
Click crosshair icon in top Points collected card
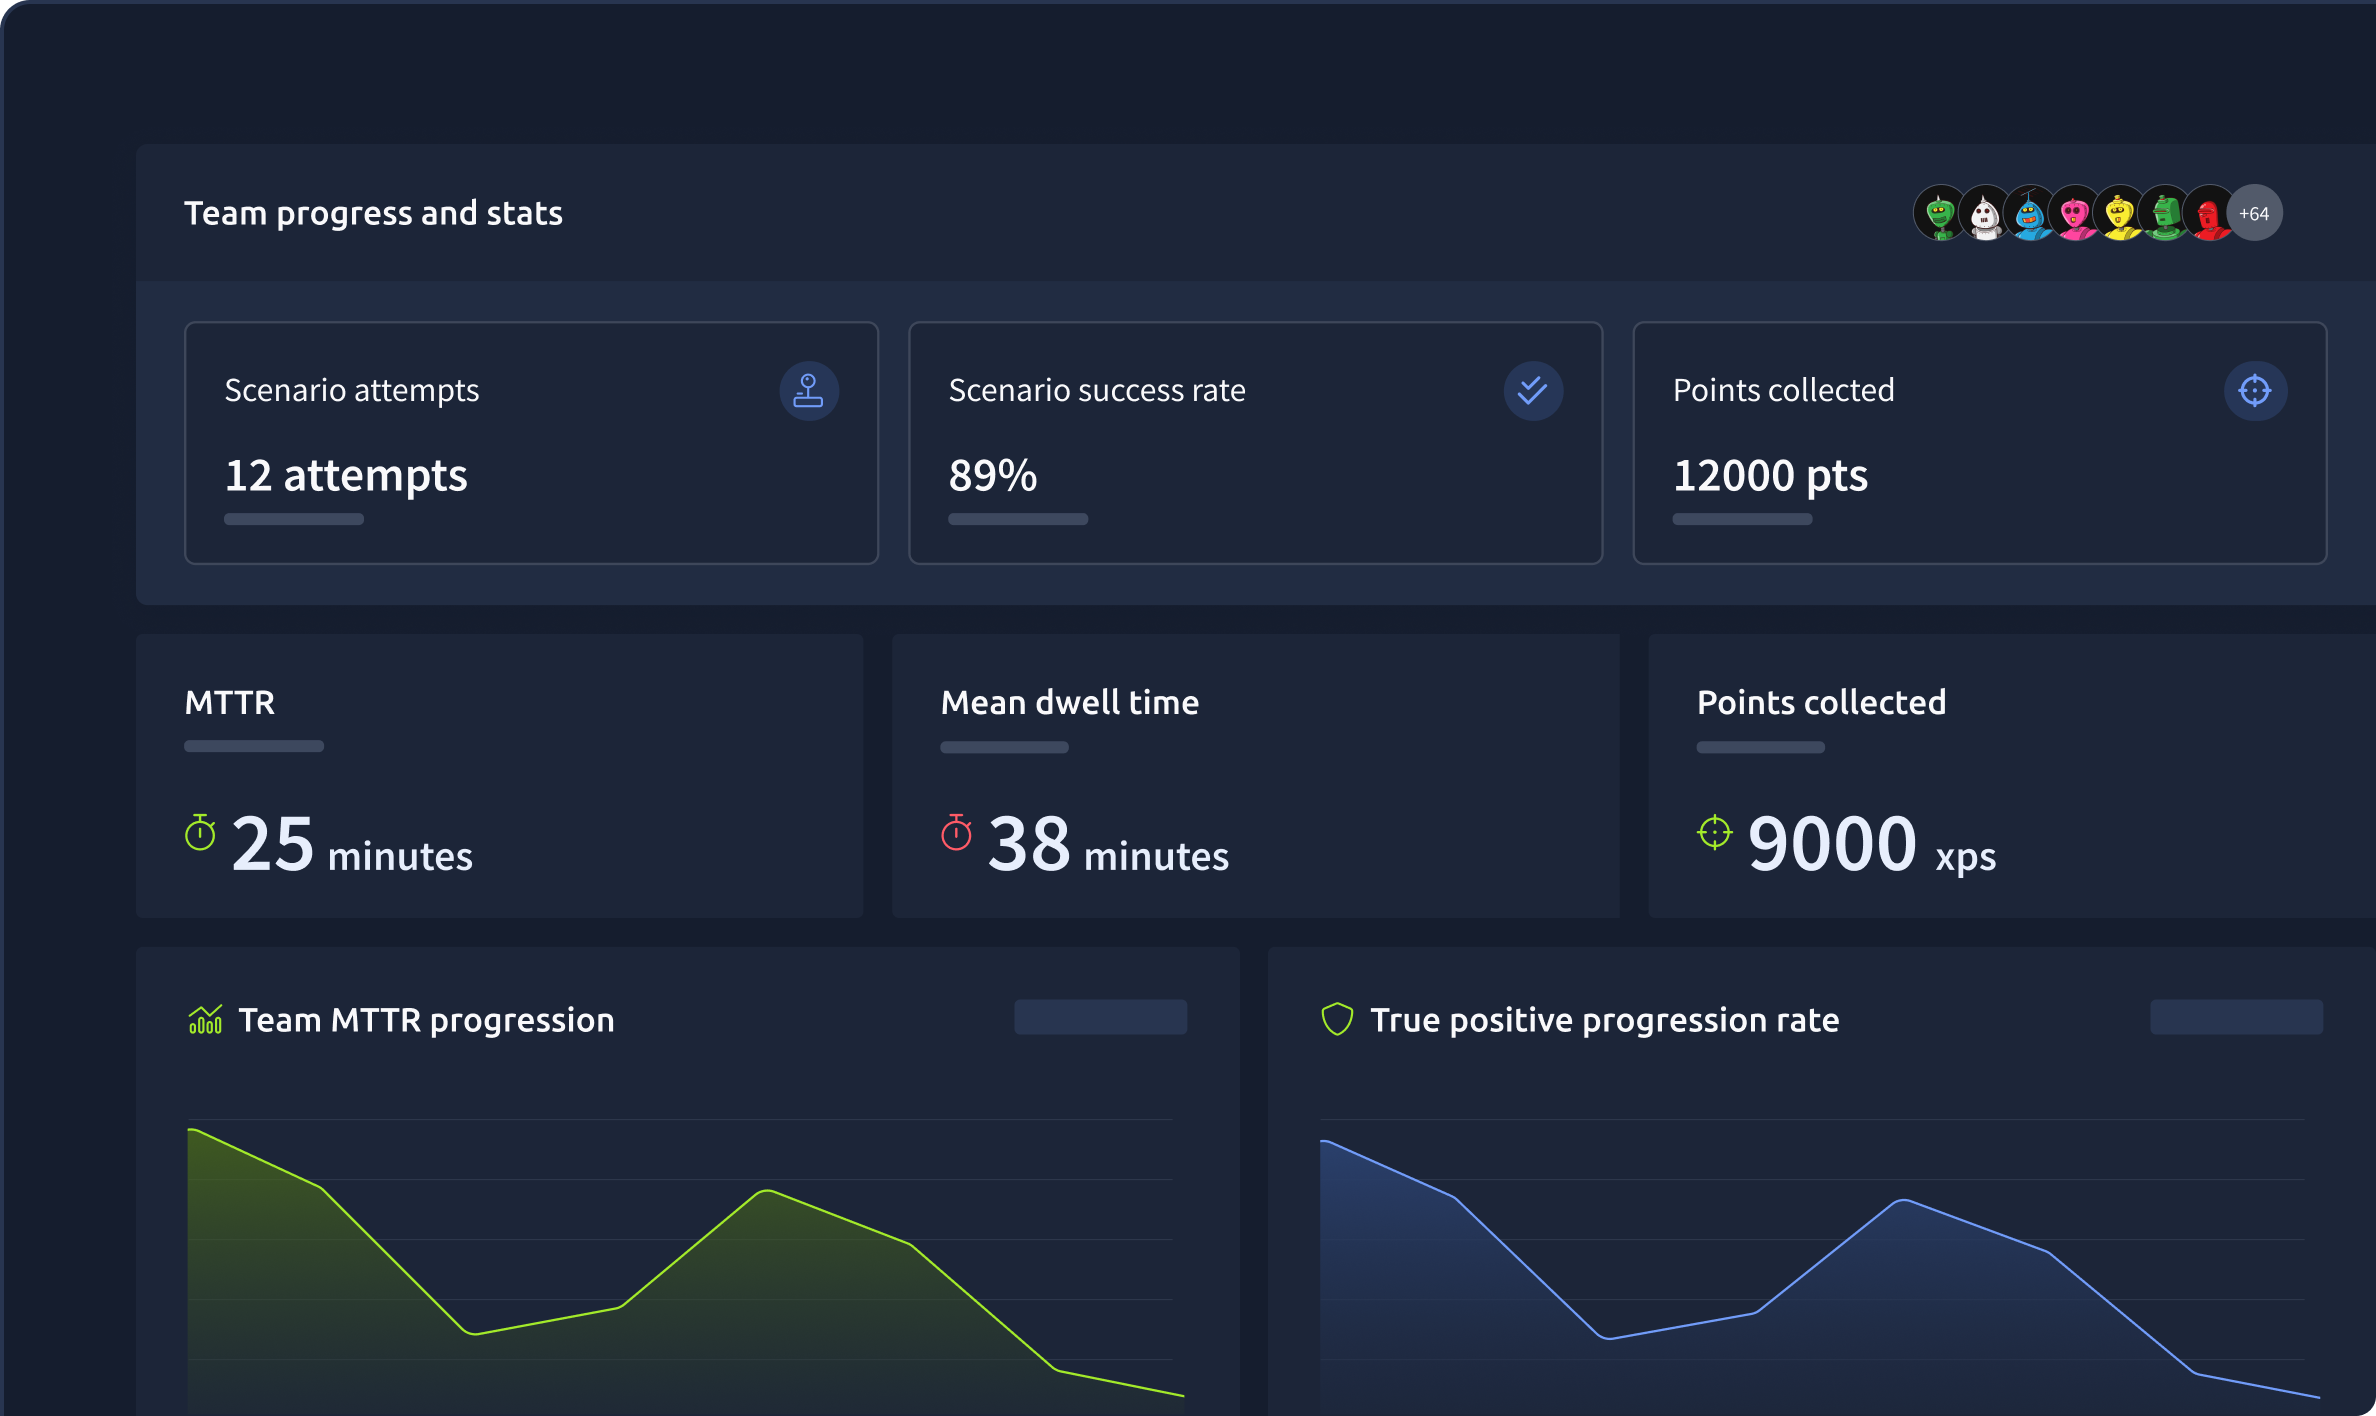[2254, 391]
